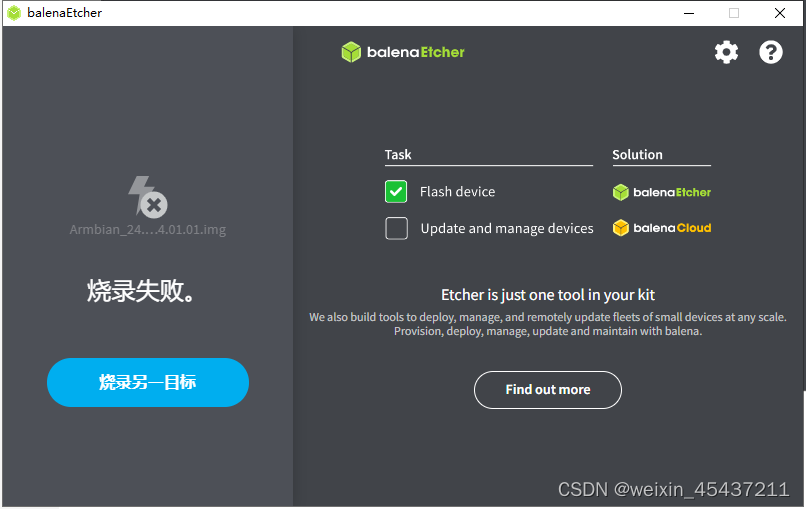Click Update and manage devices label
806x509 pixels.
click(507, 228)
